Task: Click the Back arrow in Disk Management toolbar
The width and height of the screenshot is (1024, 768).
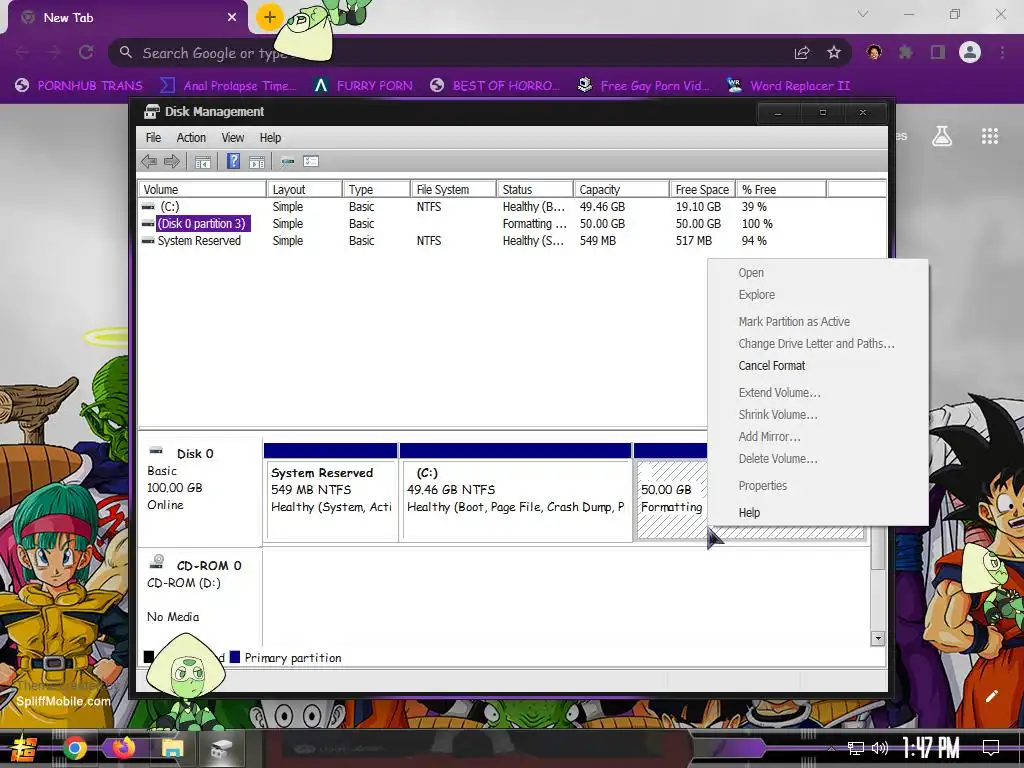Action: tap(149, 161)
